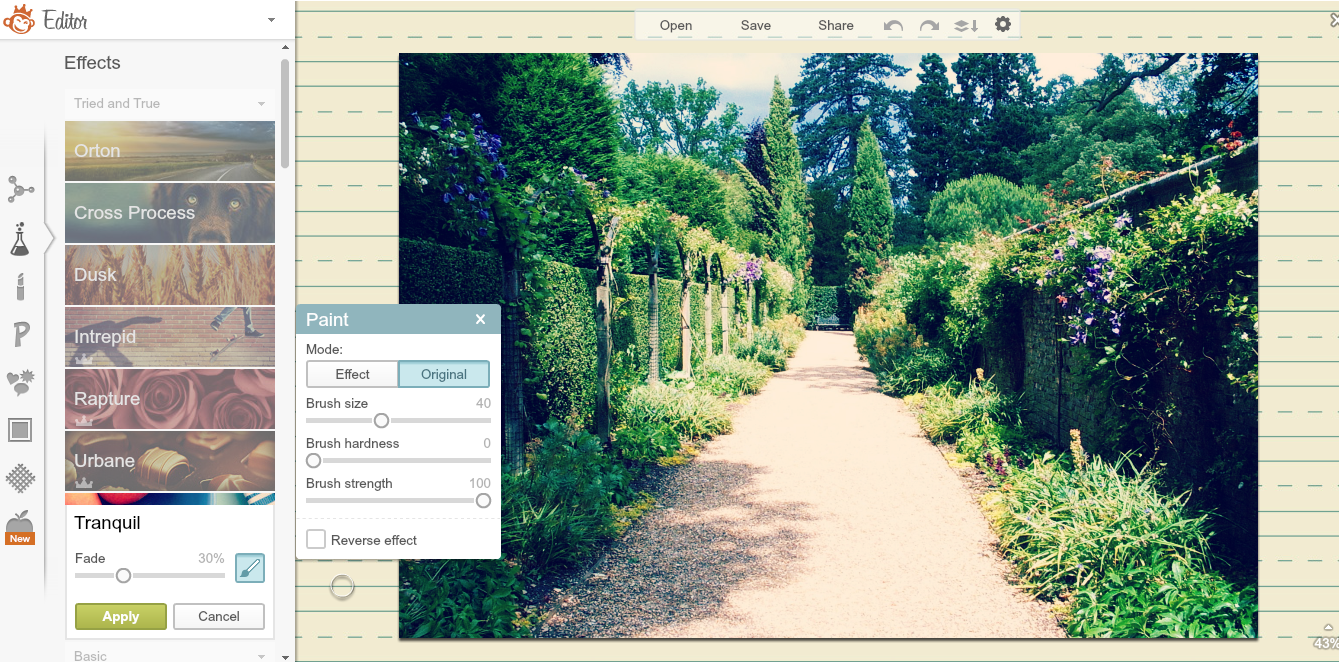Enable the Reverse effect checkbox

coord(315,539)
